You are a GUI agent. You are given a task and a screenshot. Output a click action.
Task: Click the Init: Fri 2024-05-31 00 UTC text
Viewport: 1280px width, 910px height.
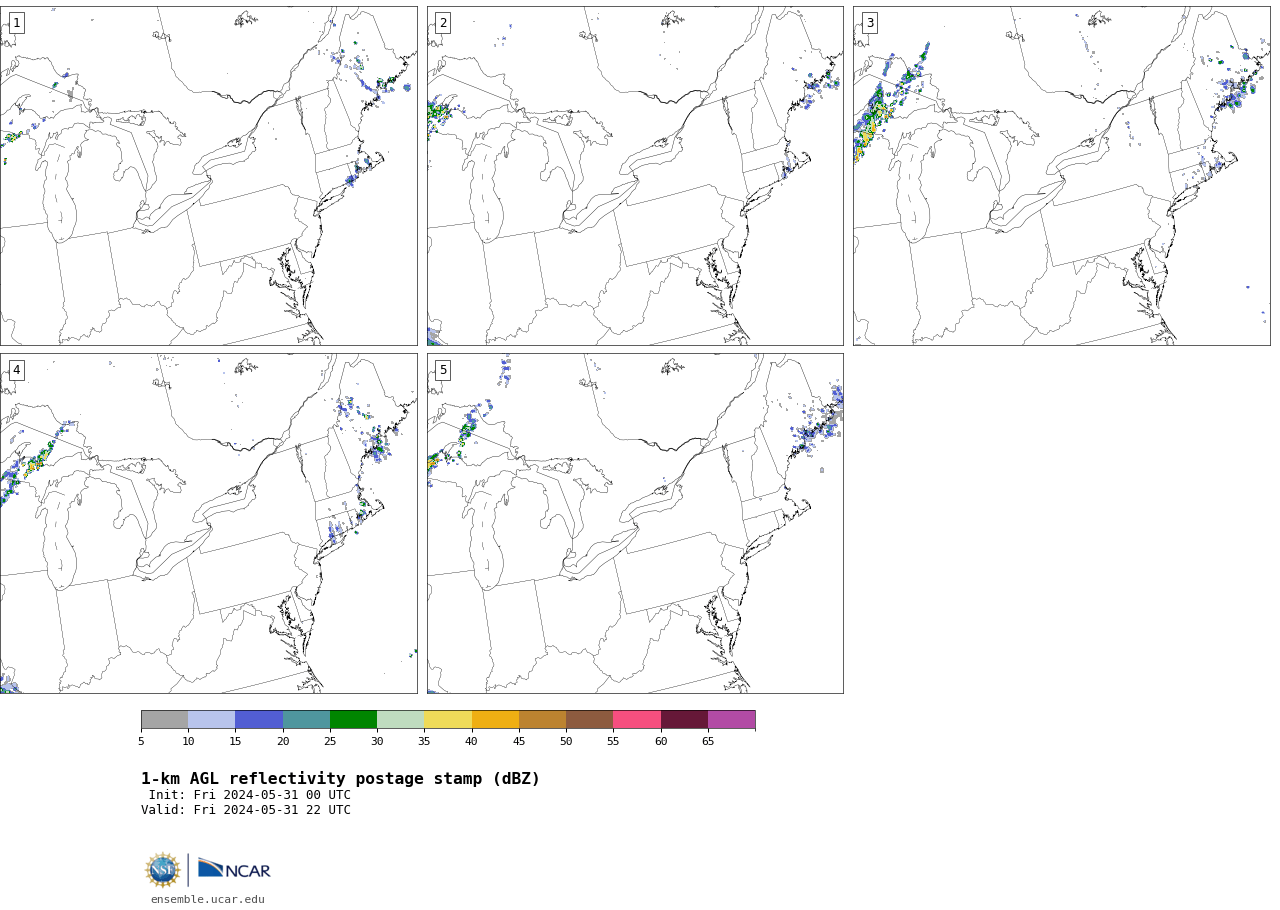pyautogui.click(x=250, y=795)
